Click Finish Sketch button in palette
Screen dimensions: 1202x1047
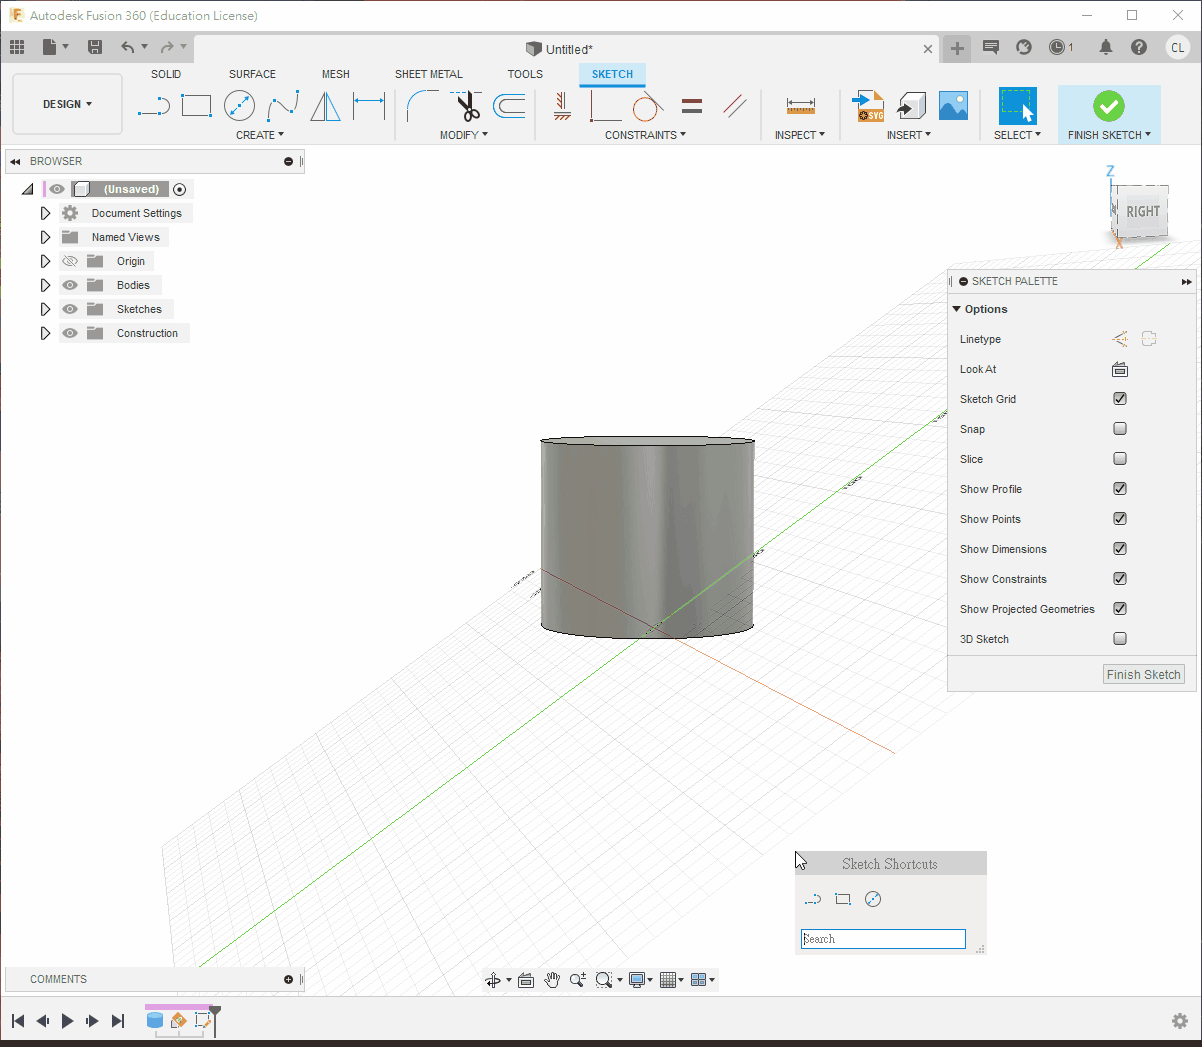click(1143, 674)
